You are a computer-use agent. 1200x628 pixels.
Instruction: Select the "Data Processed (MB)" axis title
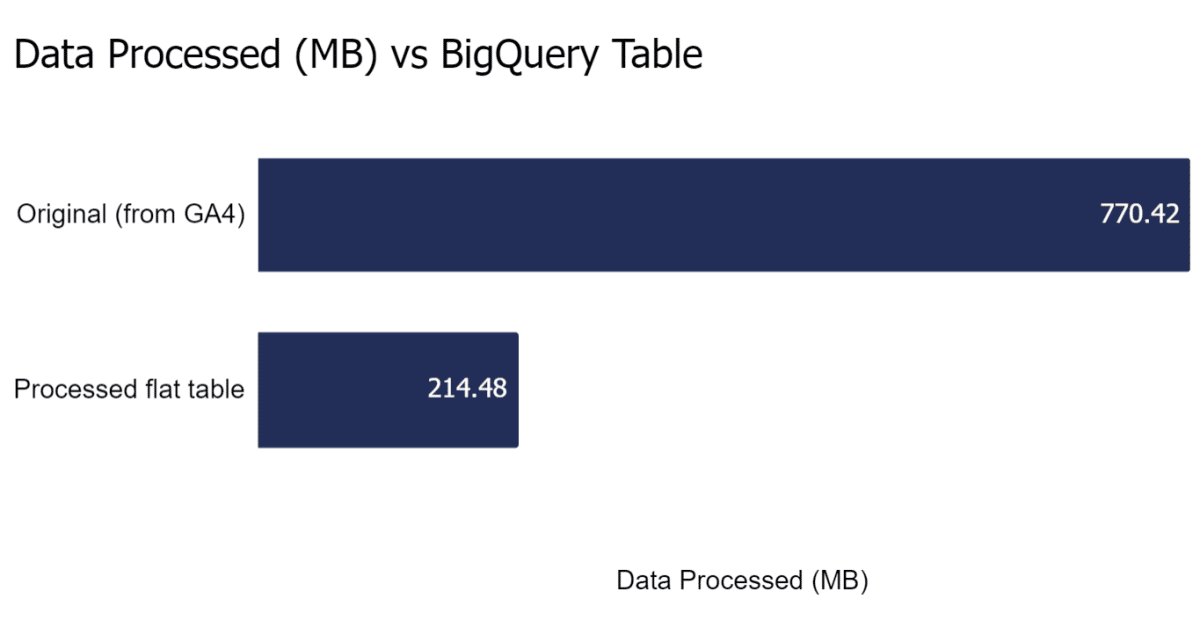(741, 581)
